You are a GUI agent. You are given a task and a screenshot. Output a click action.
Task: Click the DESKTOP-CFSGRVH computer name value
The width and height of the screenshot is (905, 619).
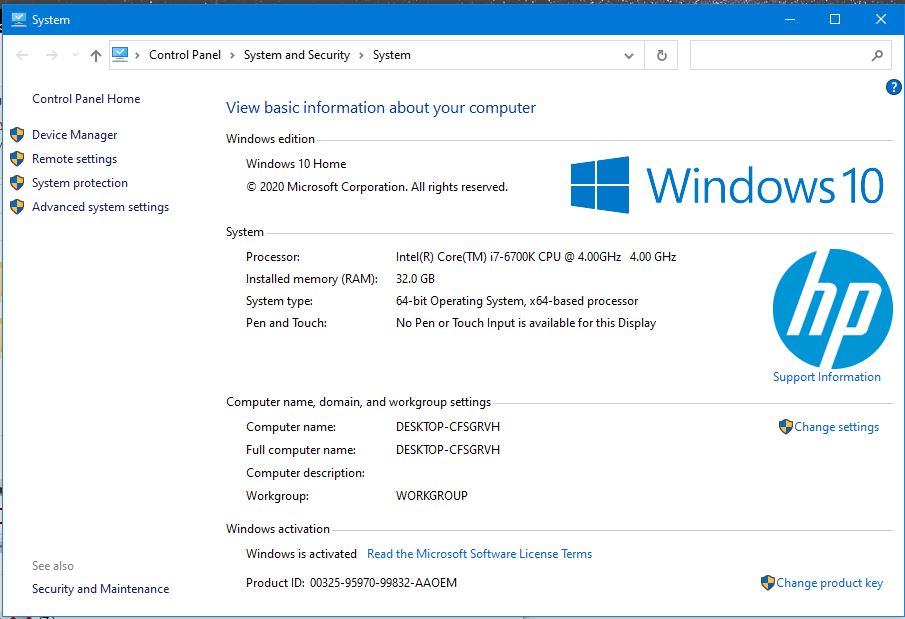(448, 427)
